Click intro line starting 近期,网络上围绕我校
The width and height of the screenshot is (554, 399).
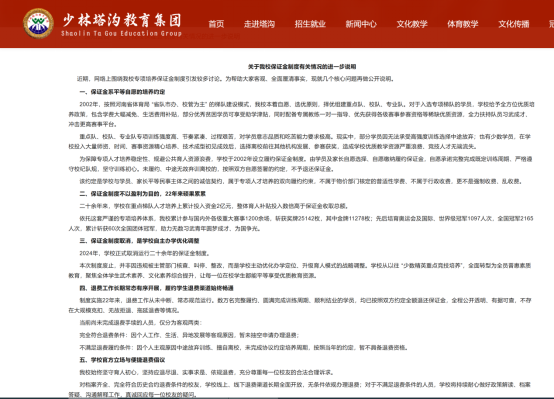tap(235, 79)
